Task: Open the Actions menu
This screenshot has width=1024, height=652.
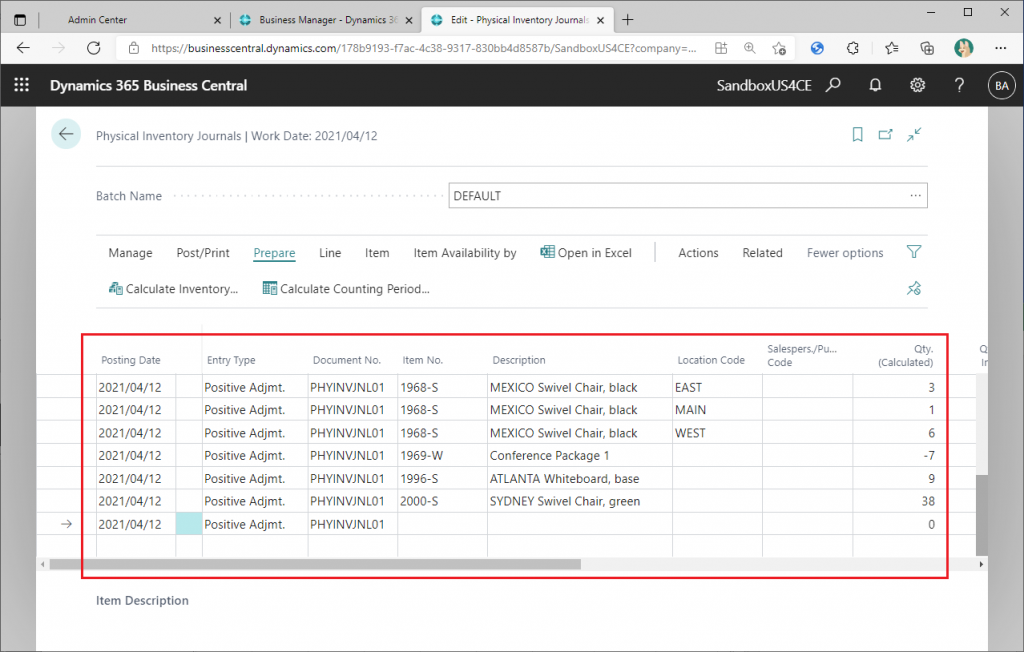Action: coord(698,253)
